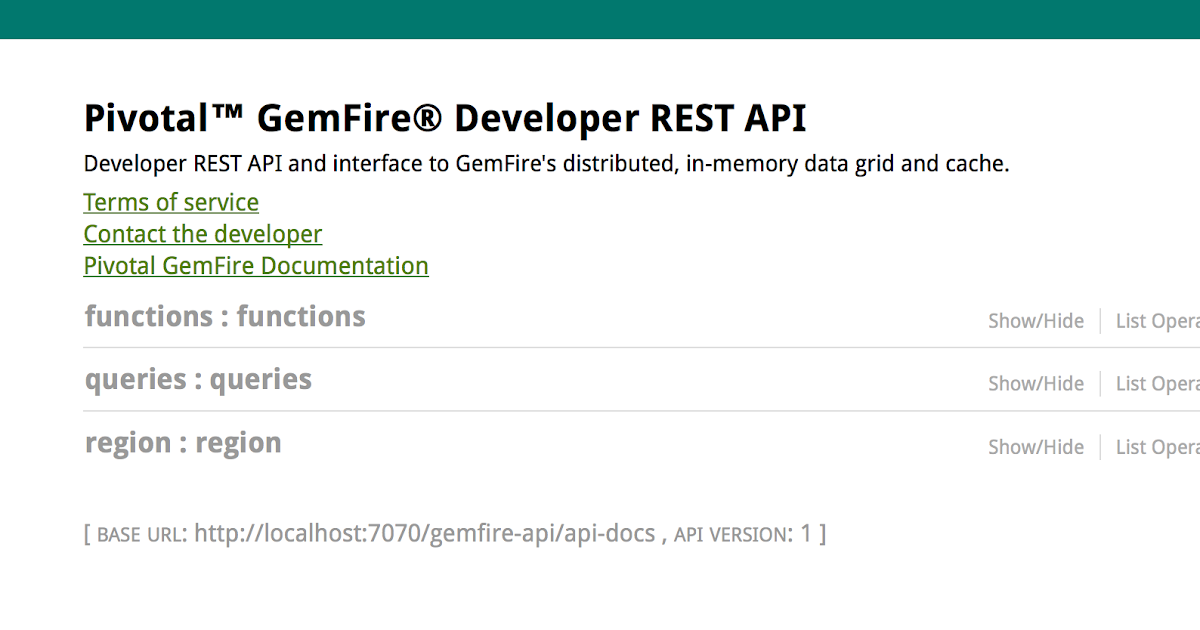
Task: Toggle Show/Hide for the queries resource
Action: (x=1036, y=384)
